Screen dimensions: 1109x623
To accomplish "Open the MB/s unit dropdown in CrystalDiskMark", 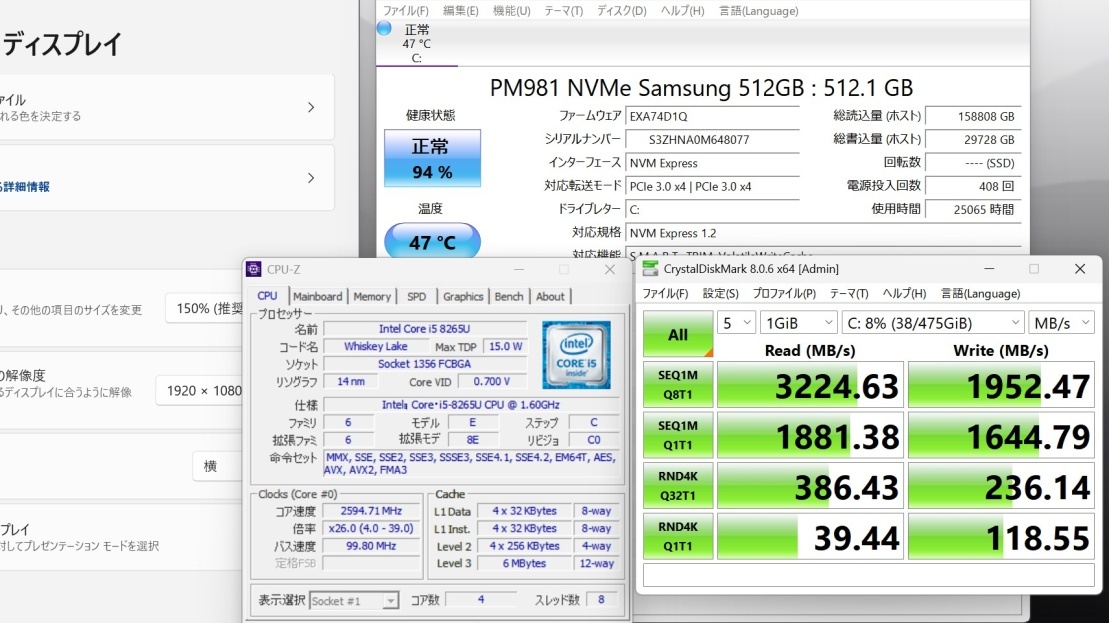I will 1061,323.
